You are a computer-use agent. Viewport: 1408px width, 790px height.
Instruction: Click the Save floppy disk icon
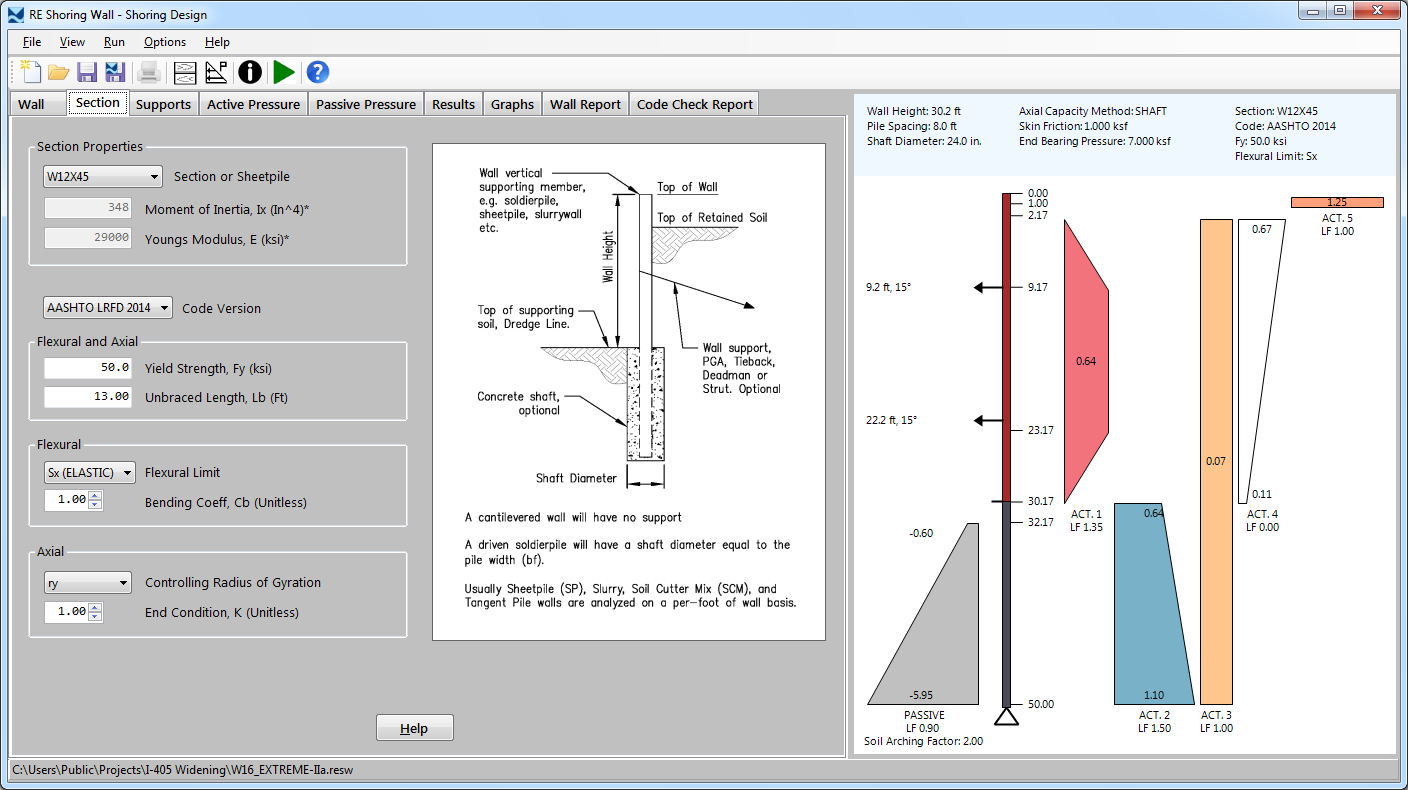[87, 72]
